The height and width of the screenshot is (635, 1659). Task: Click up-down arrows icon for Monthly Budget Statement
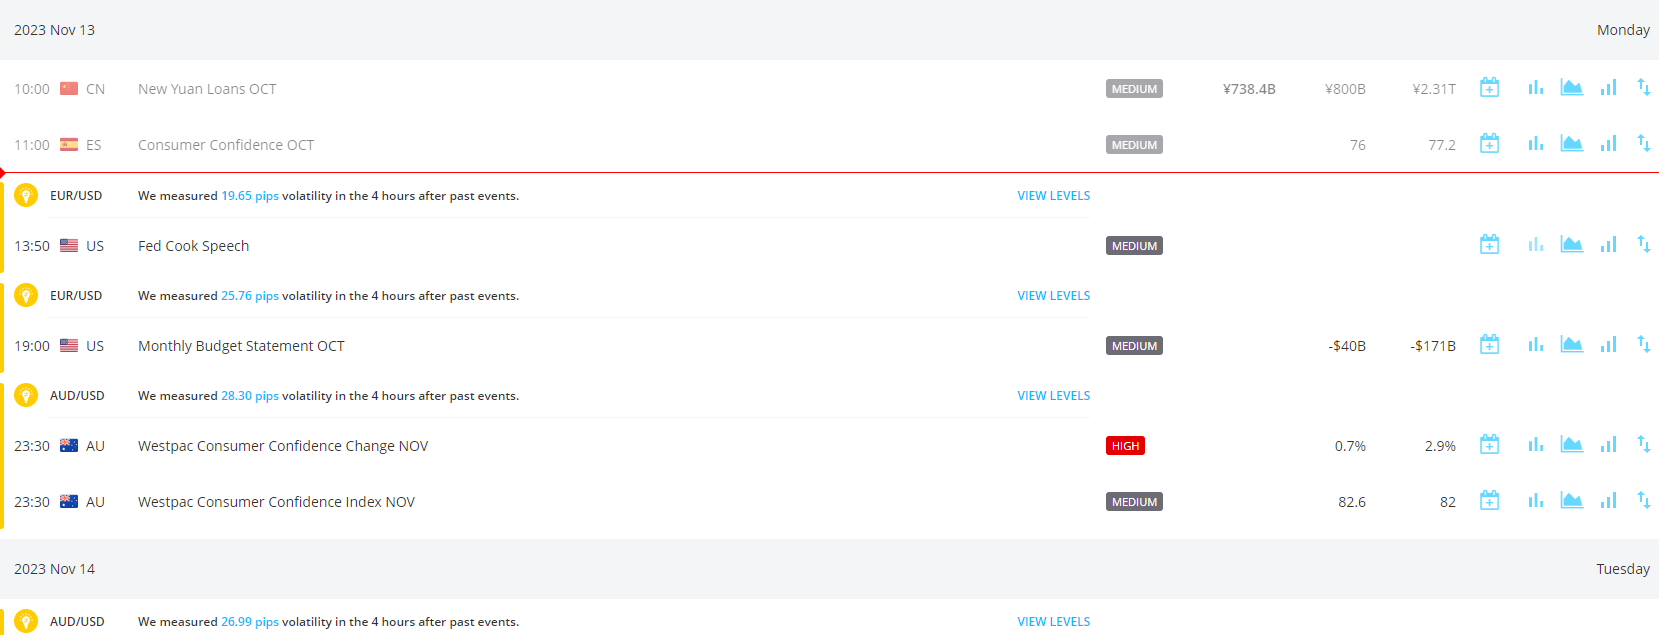1643,345
